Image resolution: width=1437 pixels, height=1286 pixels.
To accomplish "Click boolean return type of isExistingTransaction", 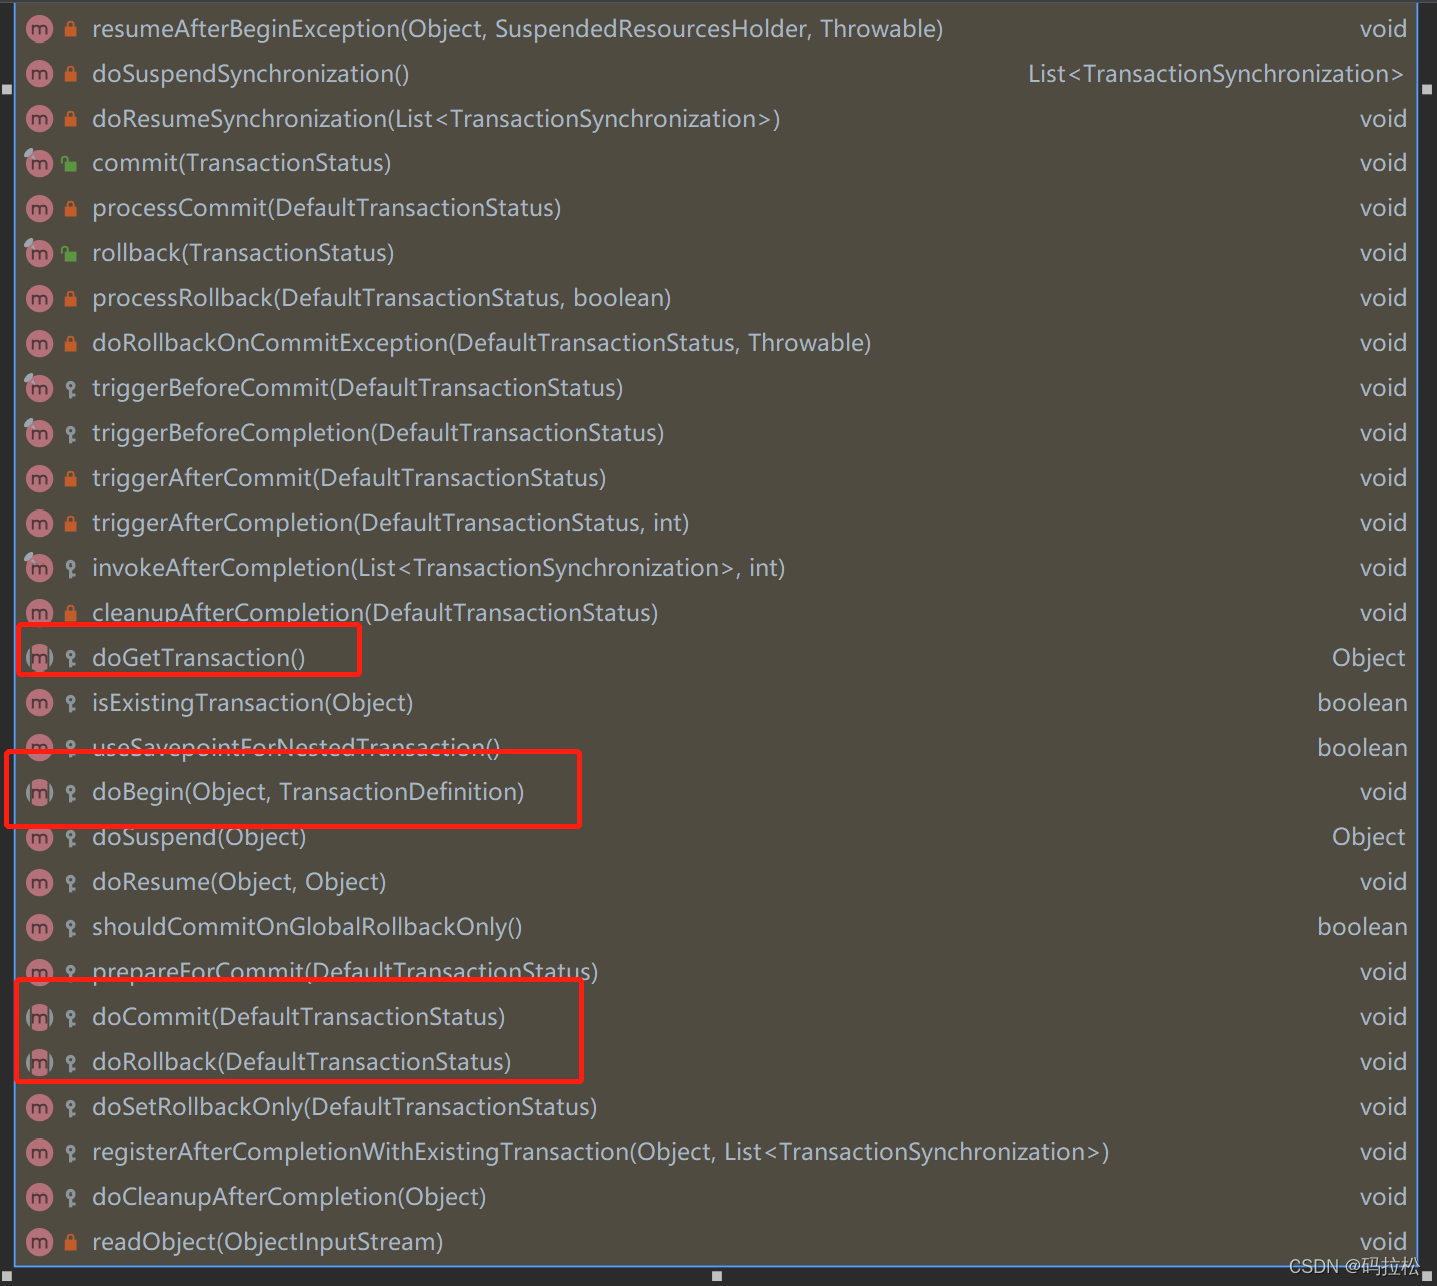I will click(1361, 703).
